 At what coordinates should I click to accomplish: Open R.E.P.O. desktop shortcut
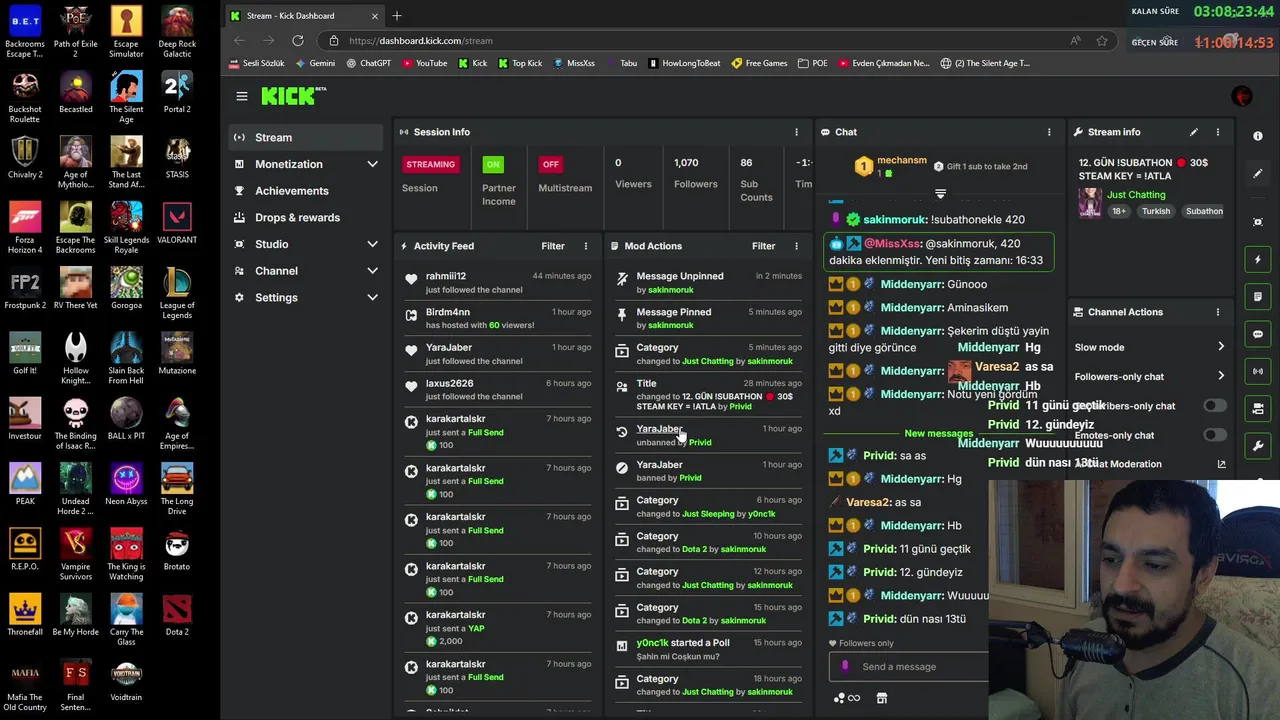(x=25, y=550)
